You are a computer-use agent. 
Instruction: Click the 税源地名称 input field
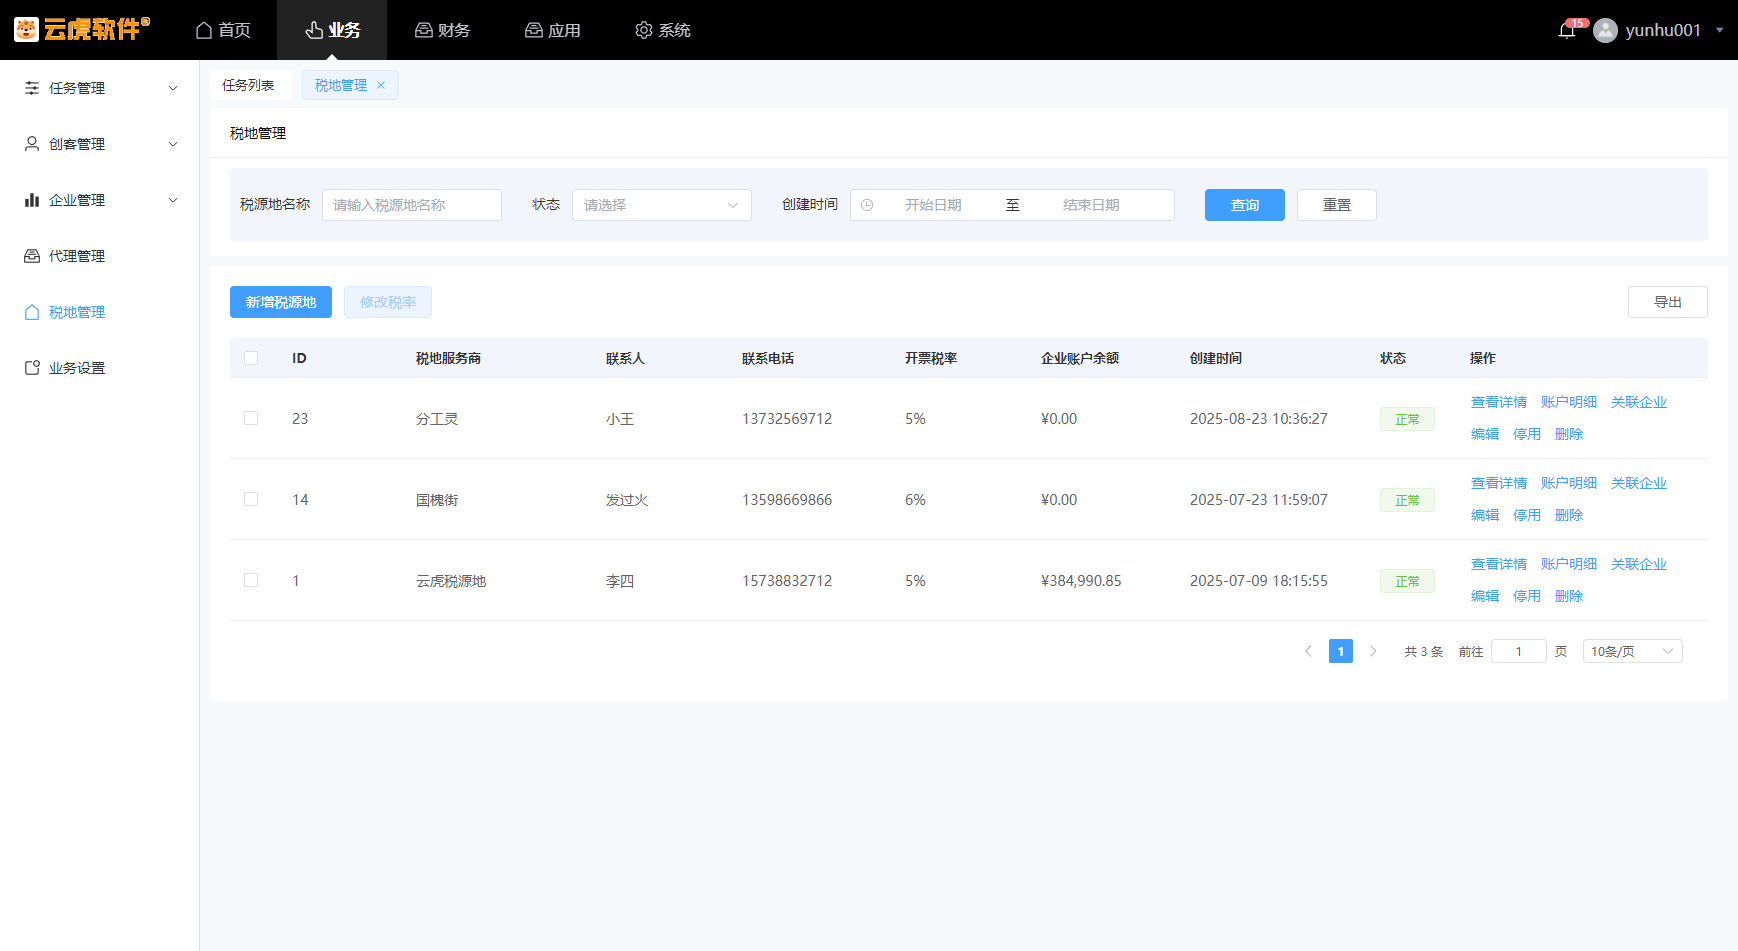(x=411, y=205)
